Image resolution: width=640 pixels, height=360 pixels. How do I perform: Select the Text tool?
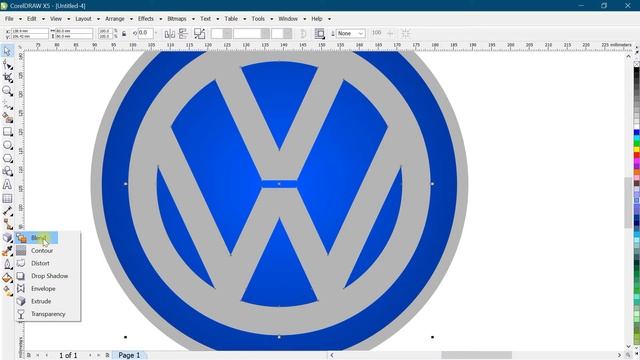pyautogui.click(x=7, y=185)
